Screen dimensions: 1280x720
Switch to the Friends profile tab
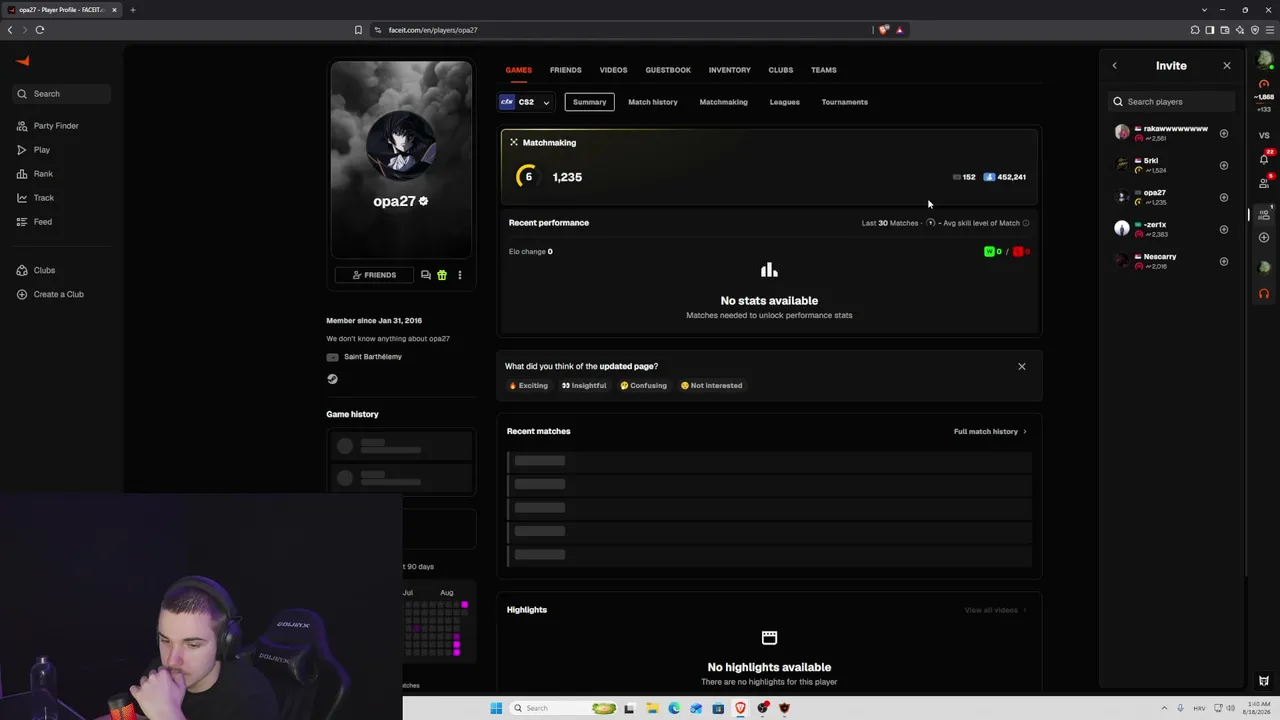click(x=565, y=70)
